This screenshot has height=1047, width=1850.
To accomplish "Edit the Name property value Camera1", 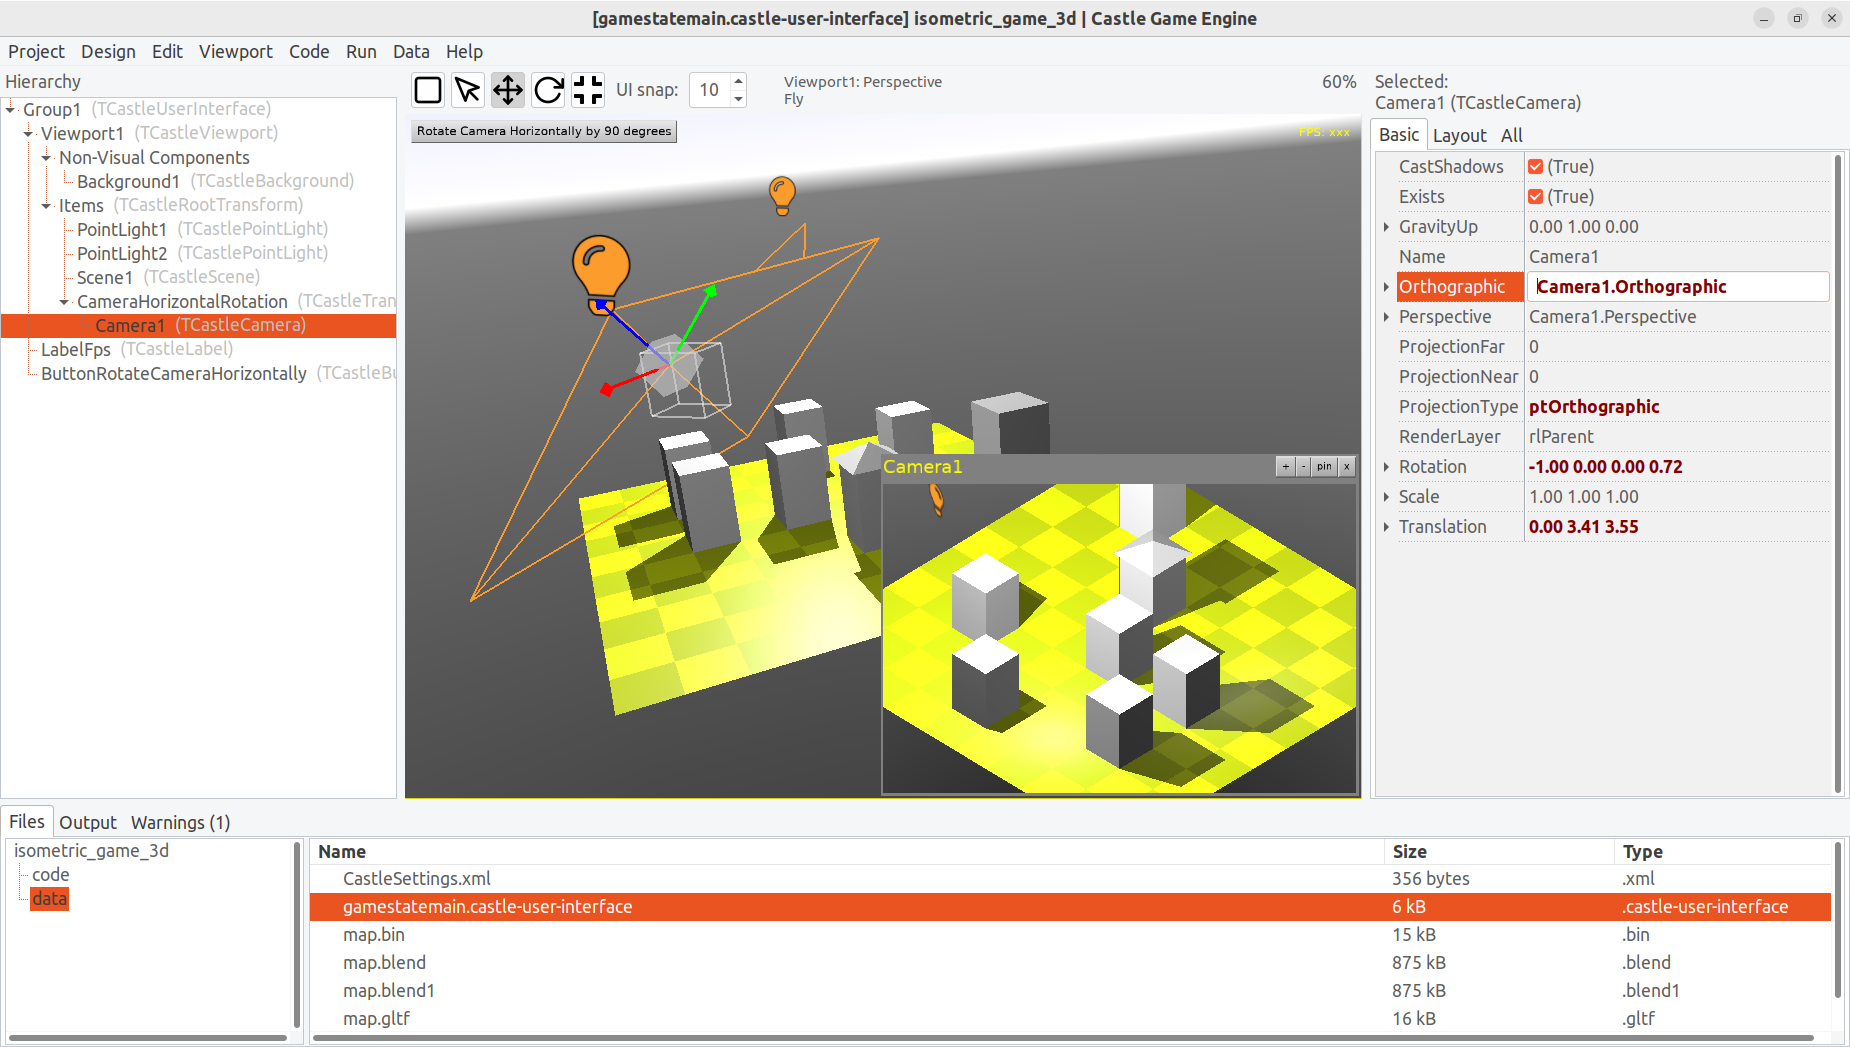I will click(1677, 257).
